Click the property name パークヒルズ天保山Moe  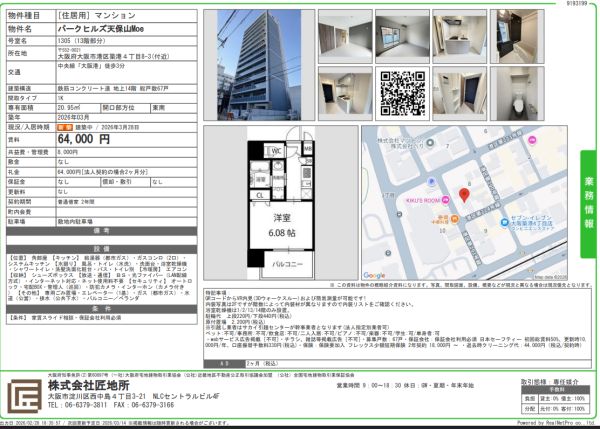[x=101, y=29]
